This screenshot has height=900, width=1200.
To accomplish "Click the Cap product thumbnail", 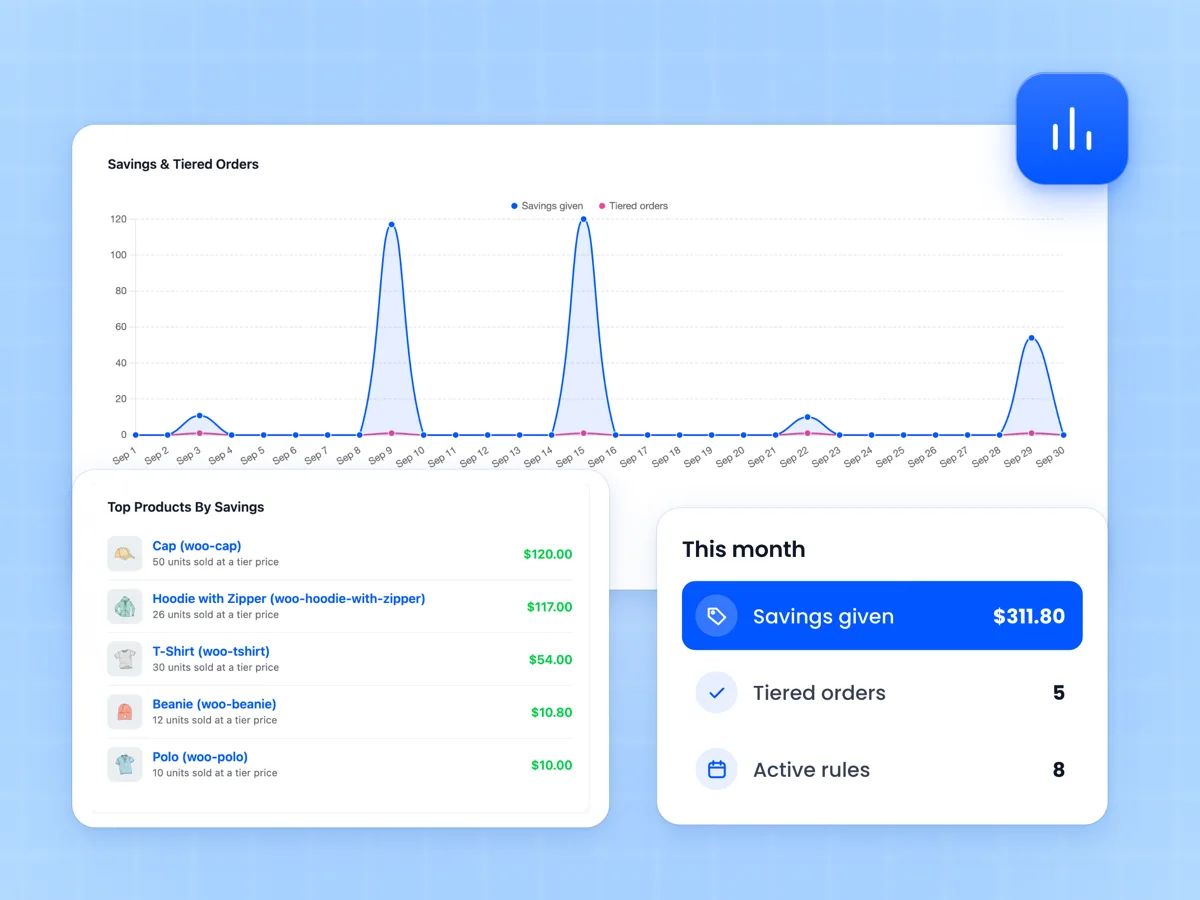I will click(125, 553).
